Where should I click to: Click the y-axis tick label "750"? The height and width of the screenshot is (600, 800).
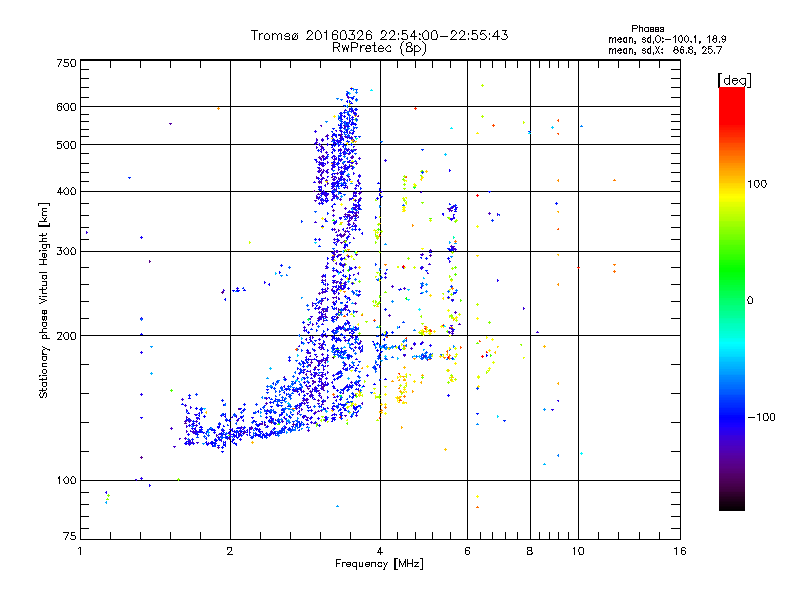point(66,63)
